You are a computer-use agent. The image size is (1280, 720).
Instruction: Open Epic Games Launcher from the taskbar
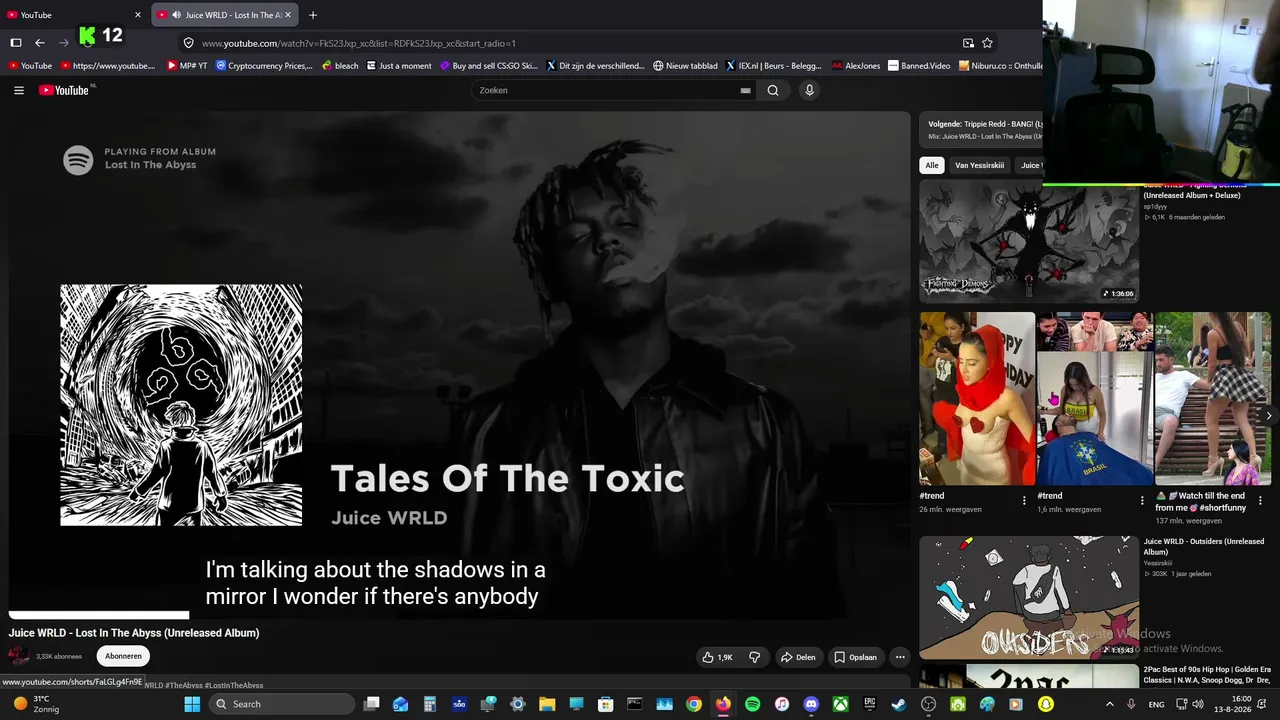[x=870, y=704]
